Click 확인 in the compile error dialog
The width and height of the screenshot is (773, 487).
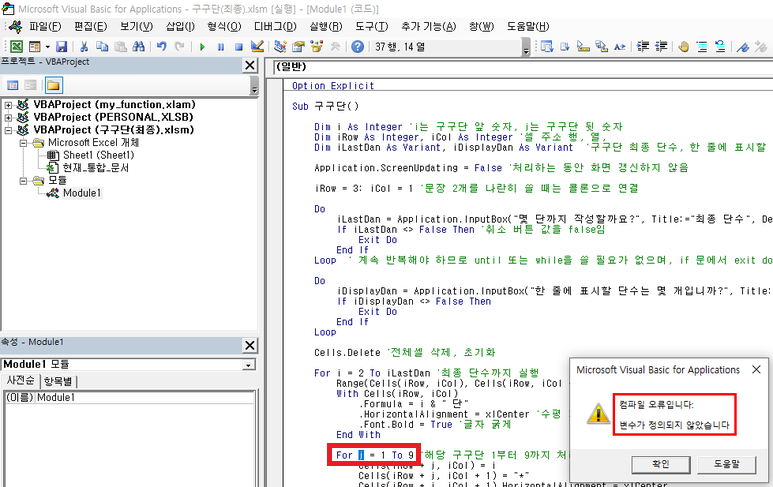point(661,464)
